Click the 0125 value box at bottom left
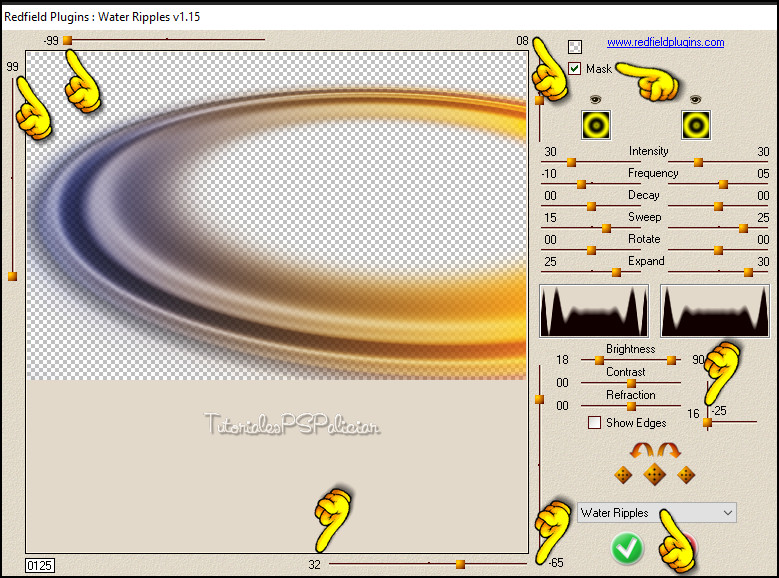The height and width of the screenshot is (578, 779). pyautogui.click(x=38, y=565)
